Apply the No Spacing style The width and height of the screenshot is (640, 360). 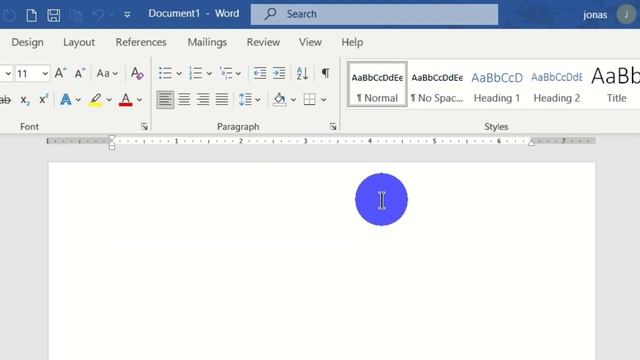coord(437,84)
